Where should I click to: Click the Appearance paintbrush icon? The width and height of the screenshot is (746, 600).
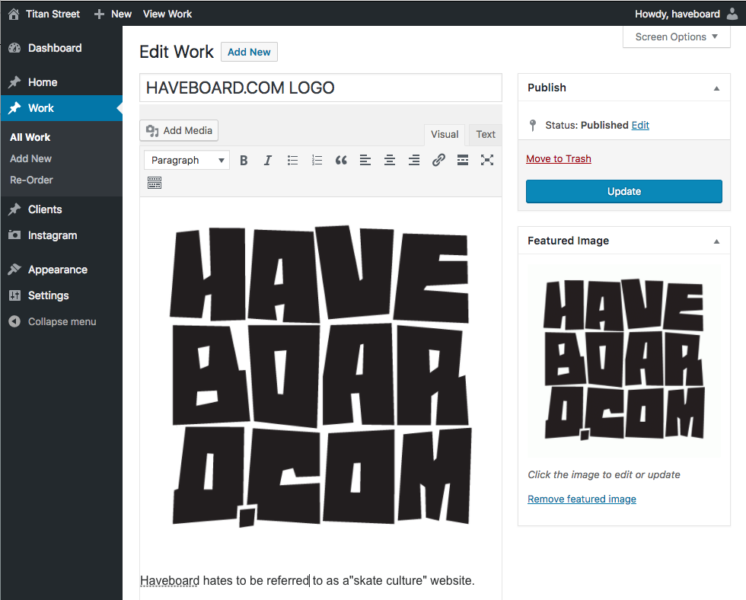15,269
